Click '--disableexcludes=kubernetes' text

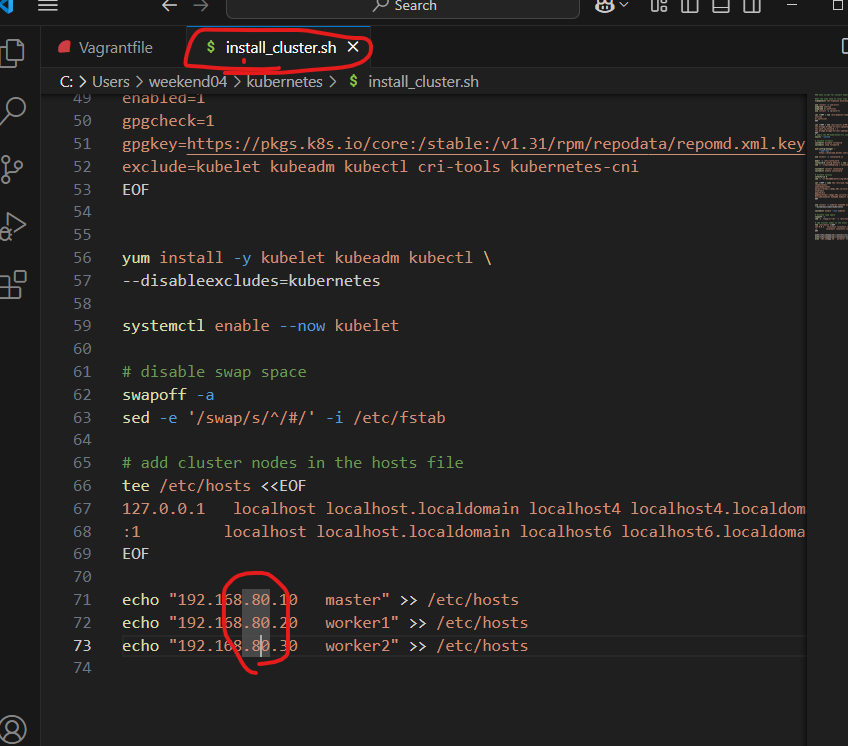pos(251,281)
